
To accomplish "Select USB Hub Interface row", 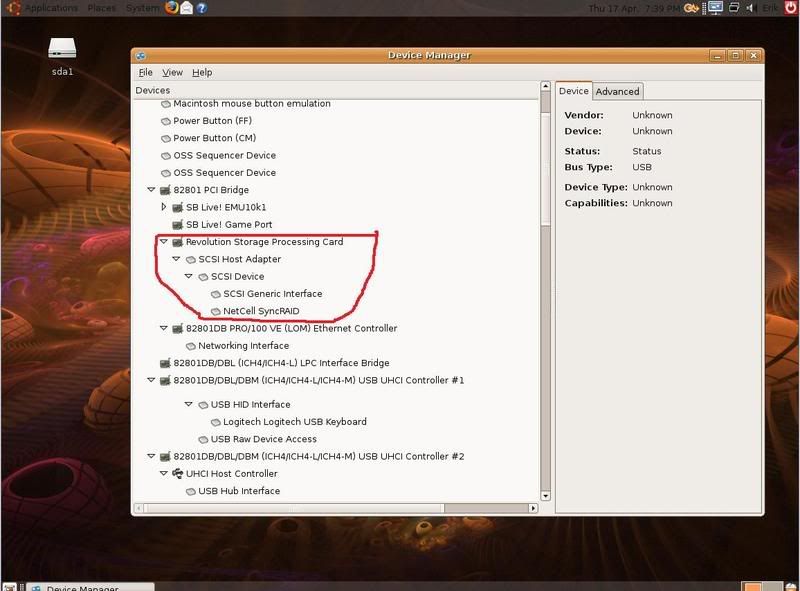I will [239, 491].
